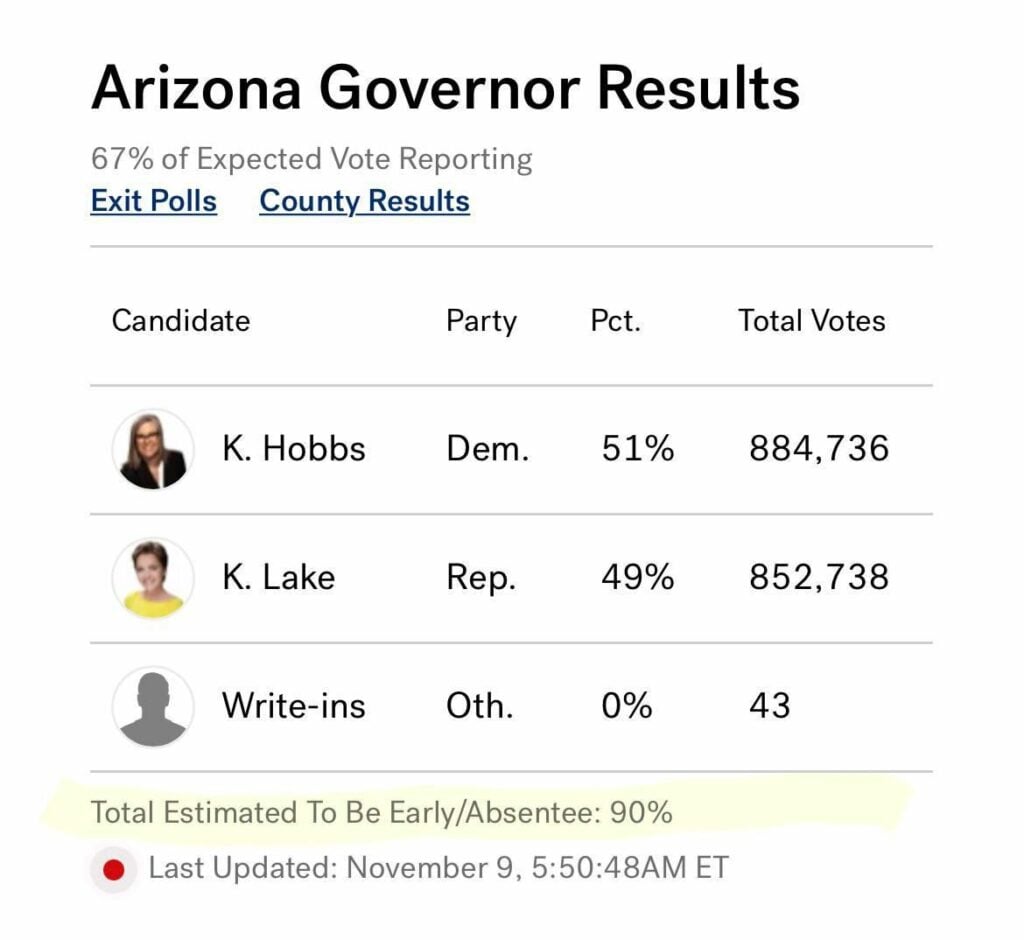1024x940 pixels.
Task: Click the Total Votes column header
Action: (811, 321)
